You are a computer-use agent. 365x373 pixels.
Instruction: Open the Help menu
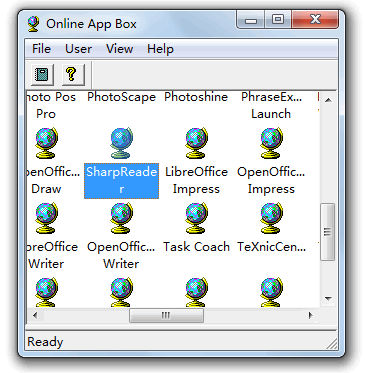tap(160, 49)
